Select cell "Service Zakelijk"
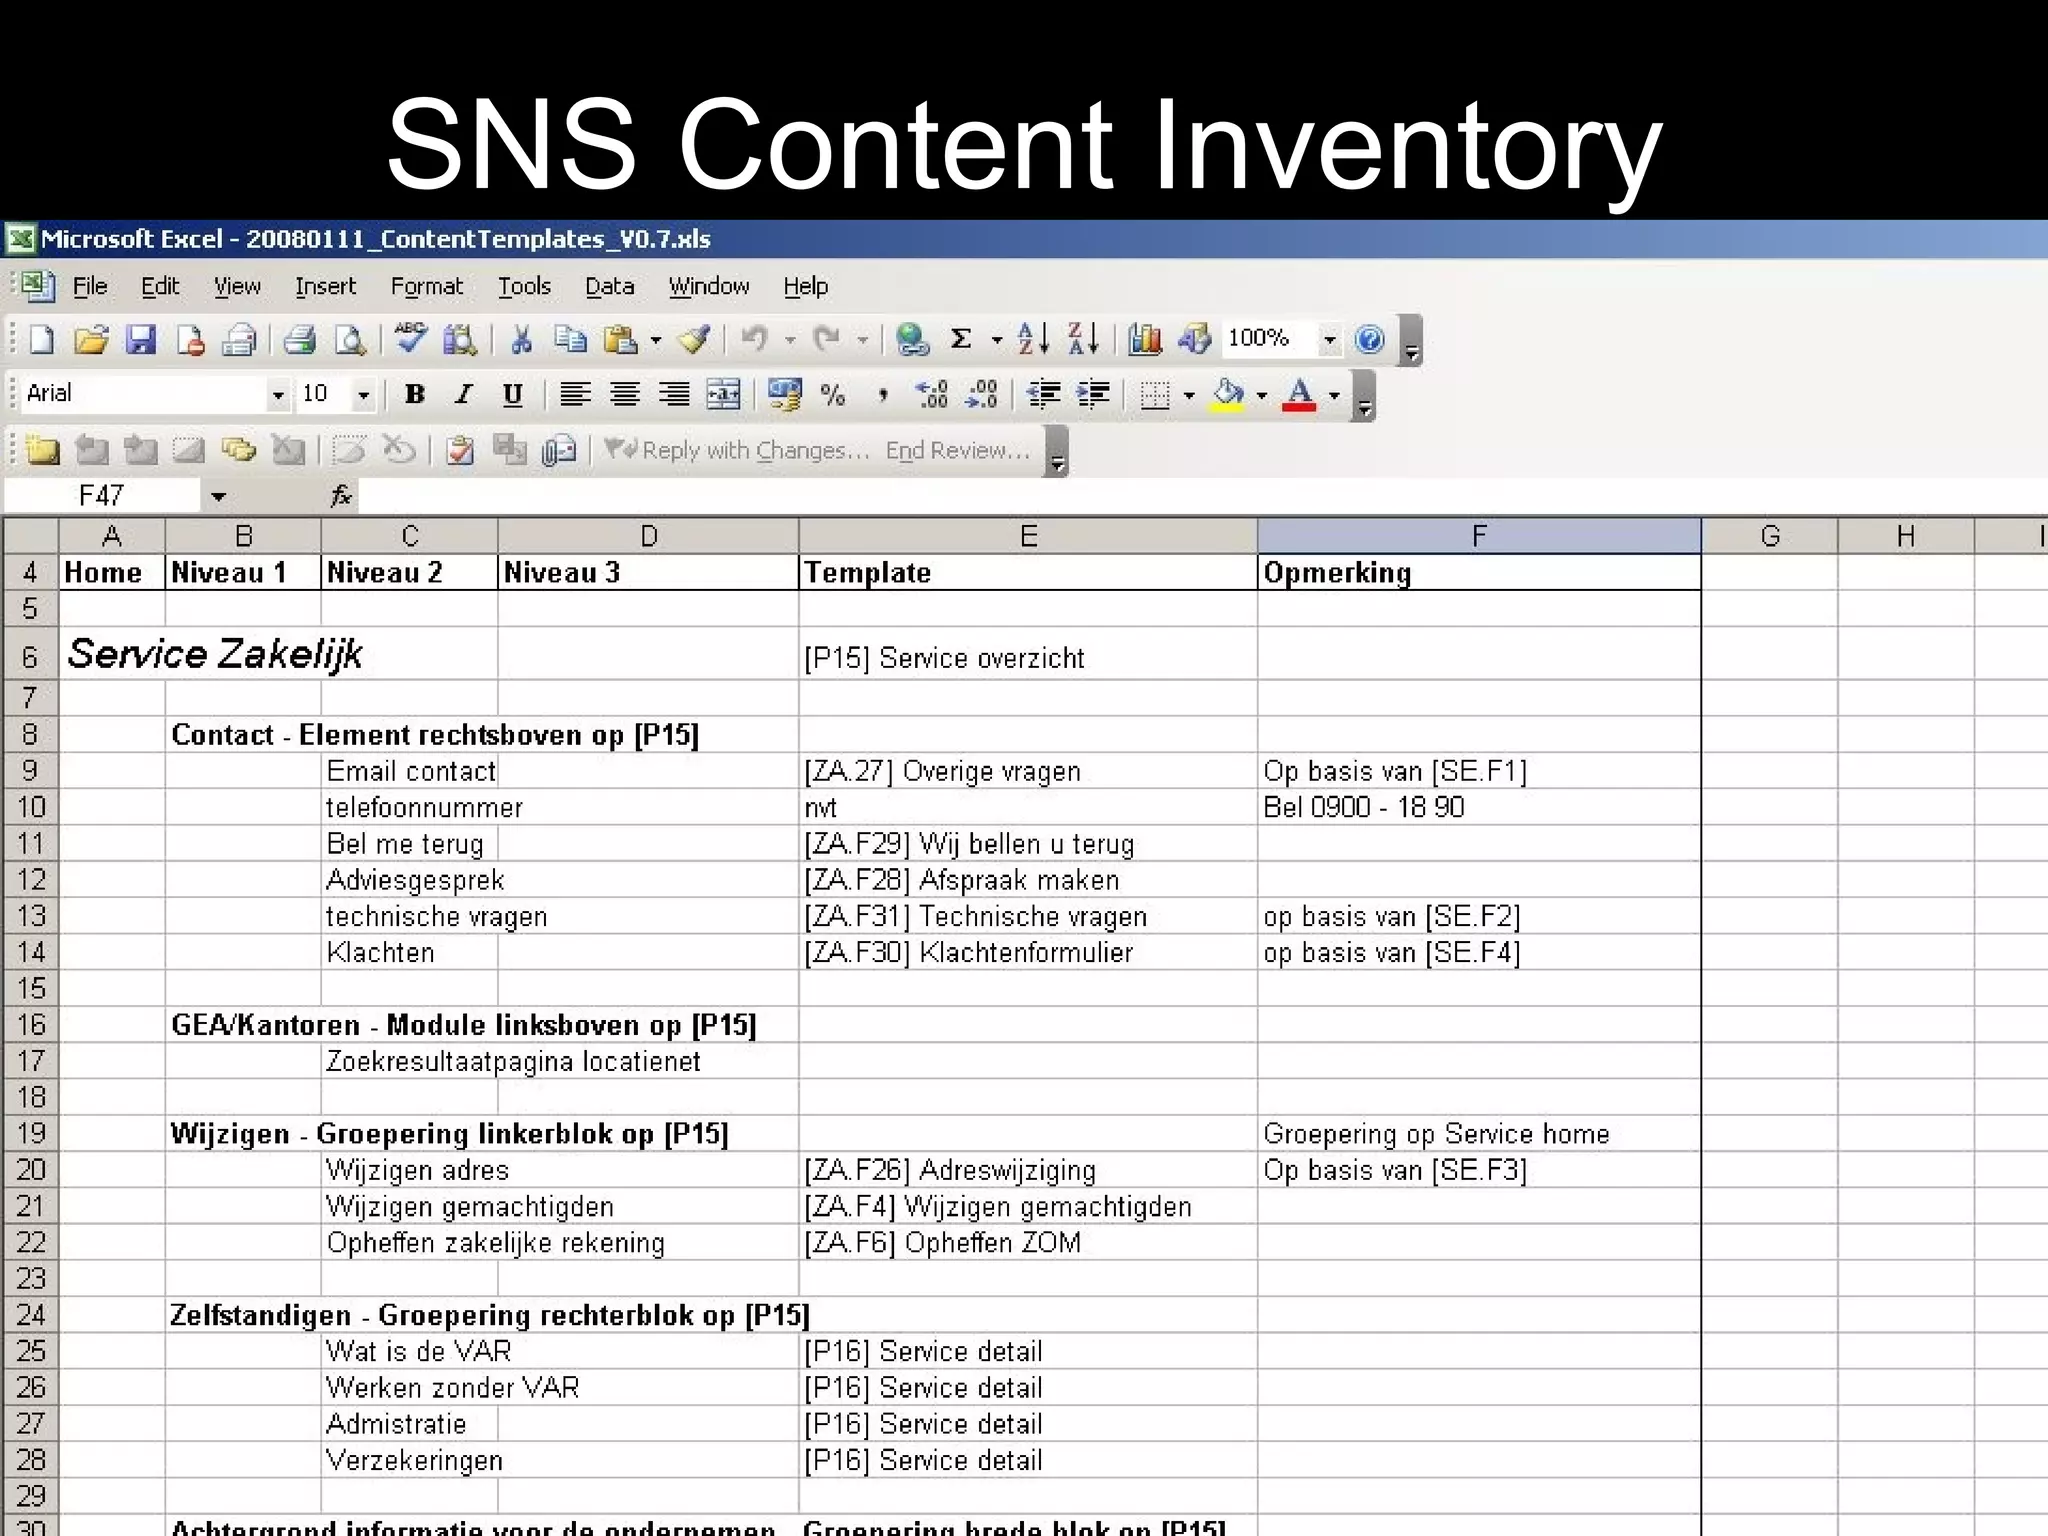This screenshot has height=1536, width=2048. 214,655
